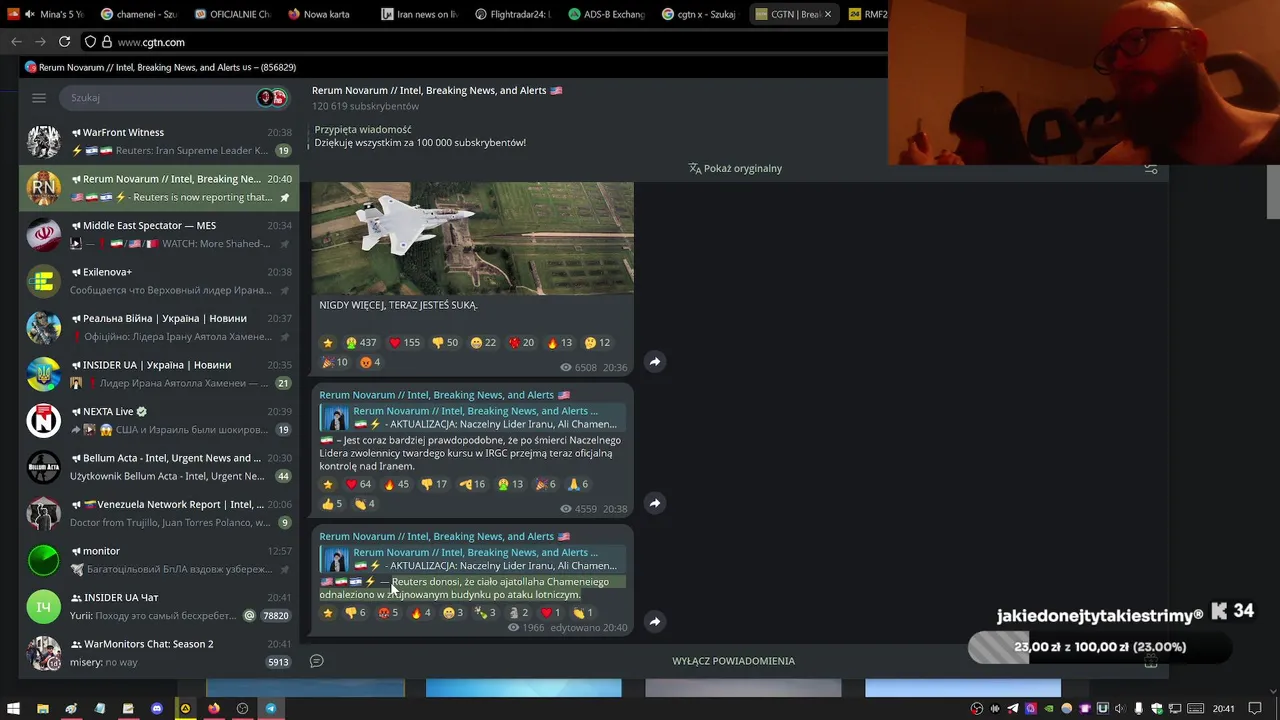The height and width of the screenshot is (720, 1280).
Task: Open the INSIDER UA Чат group
Action: [158, 606]
